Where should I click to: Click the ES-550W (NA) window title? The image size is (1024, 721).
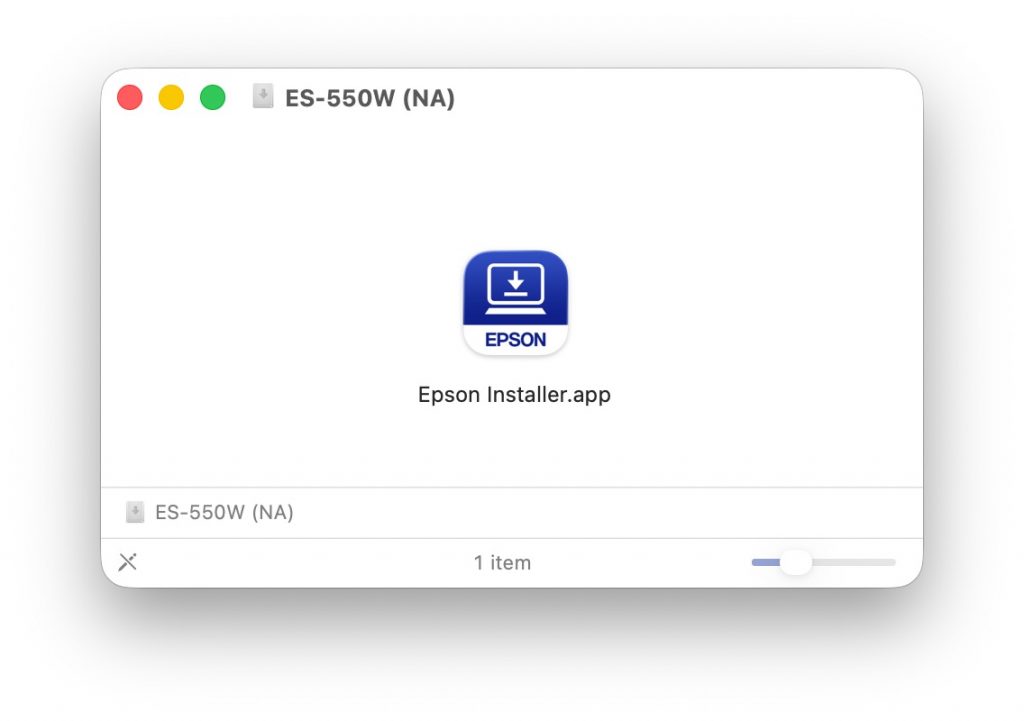[x=370, y=98]
